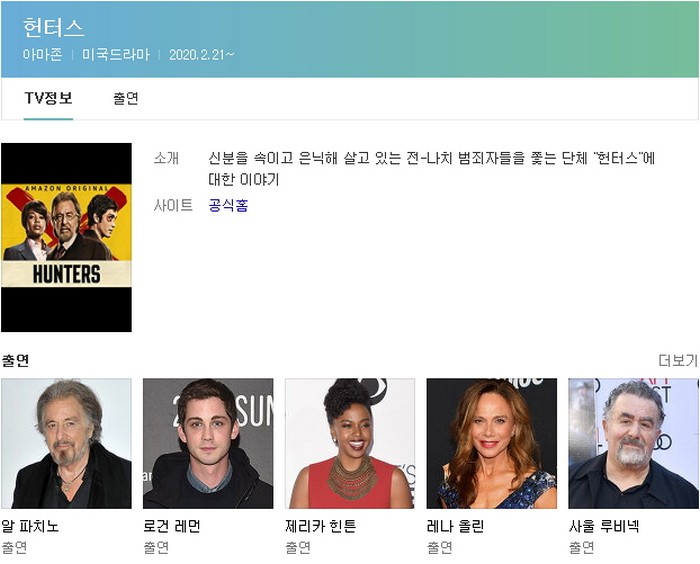Switch to the 출연 tab

[x=125, y=98]
